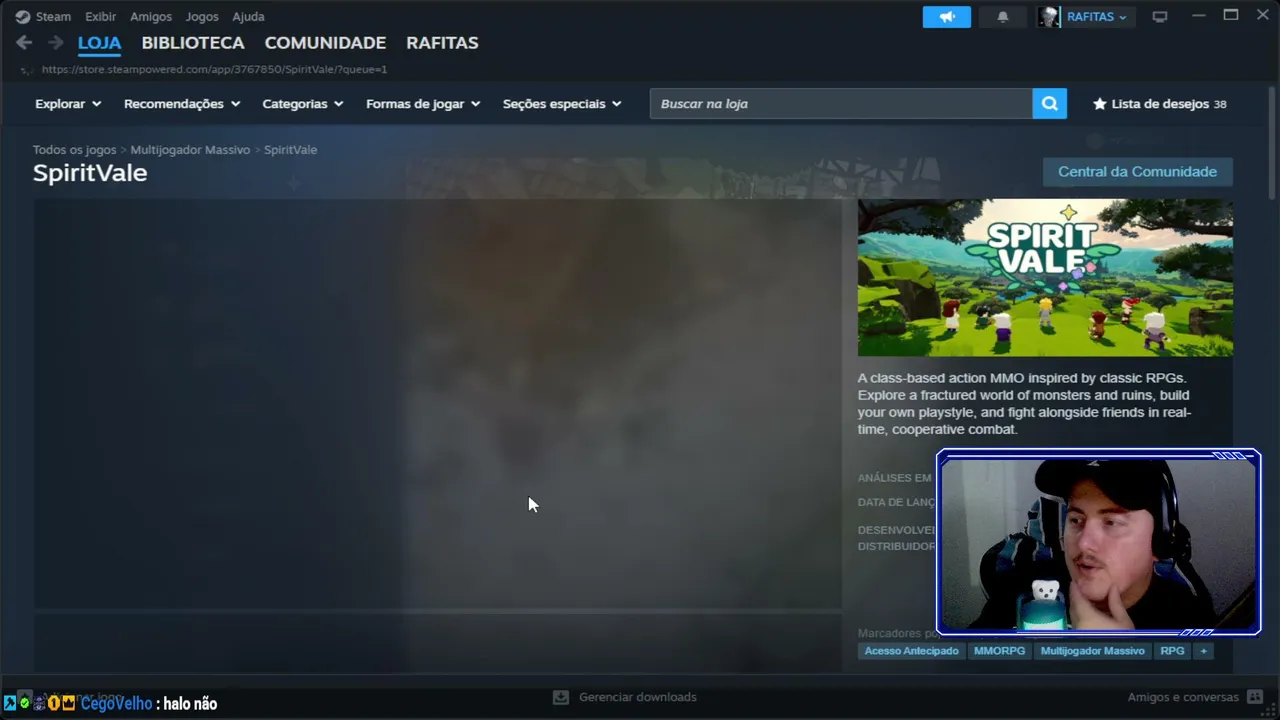Image resolution: width=1280 pixels, height=720 pixels.
Task: Expand the Explorar dropdown
Action: click(68, 104)
